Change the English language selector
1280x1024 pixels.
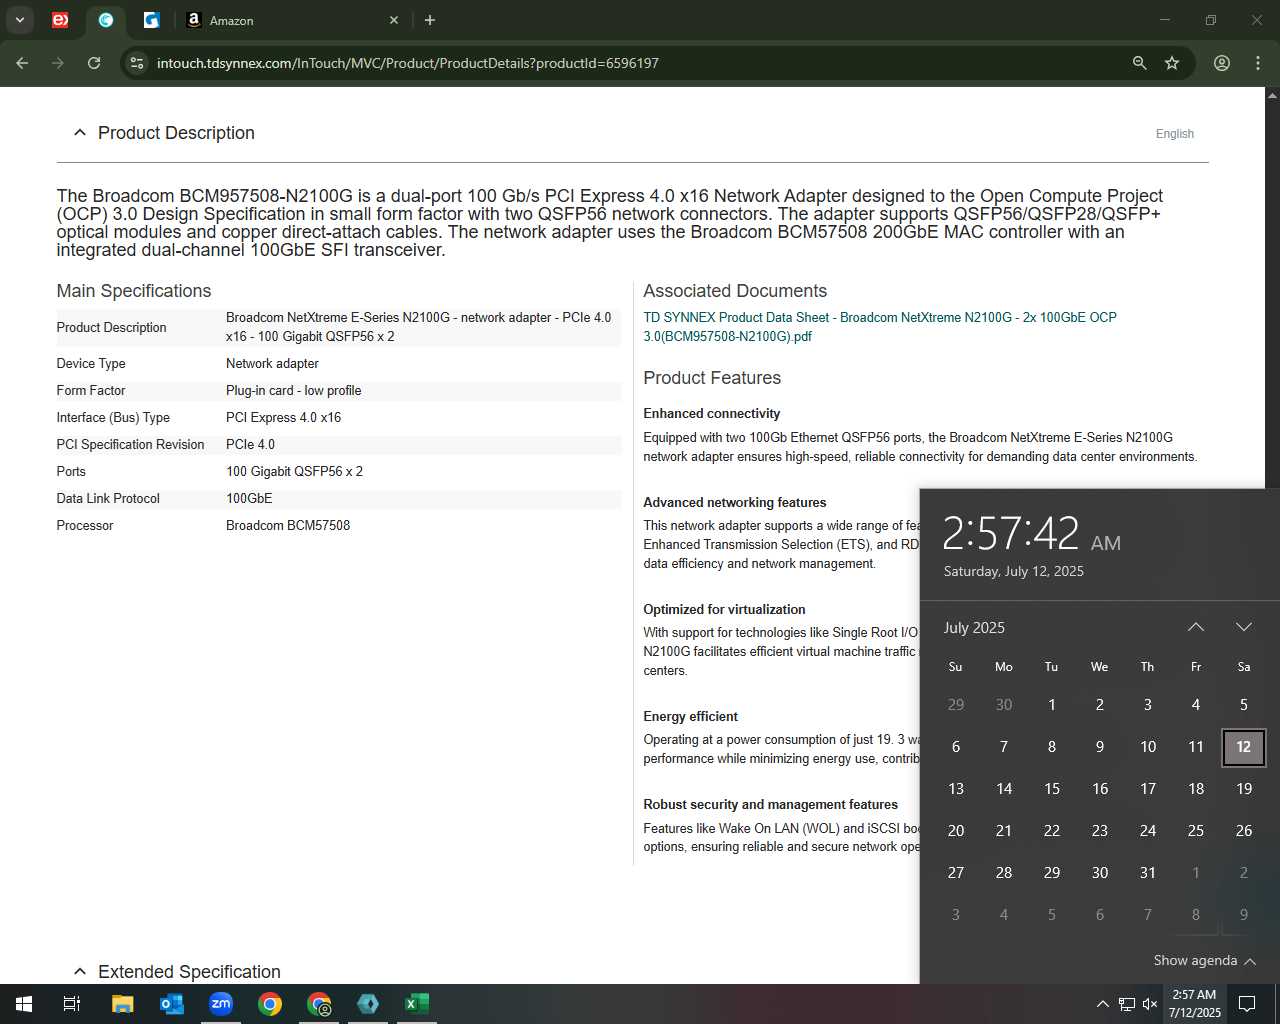point(1175,134)
